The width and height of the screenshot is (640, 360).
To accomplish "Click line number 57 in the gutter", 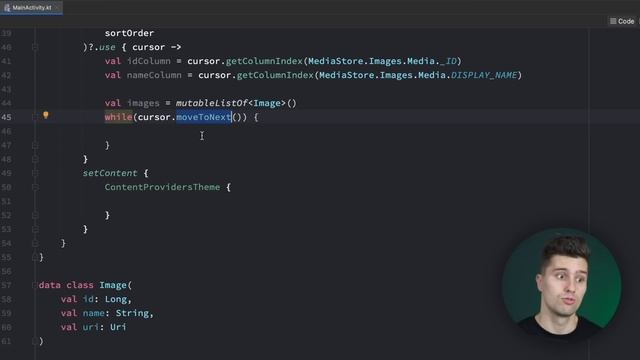I will 6,285.
